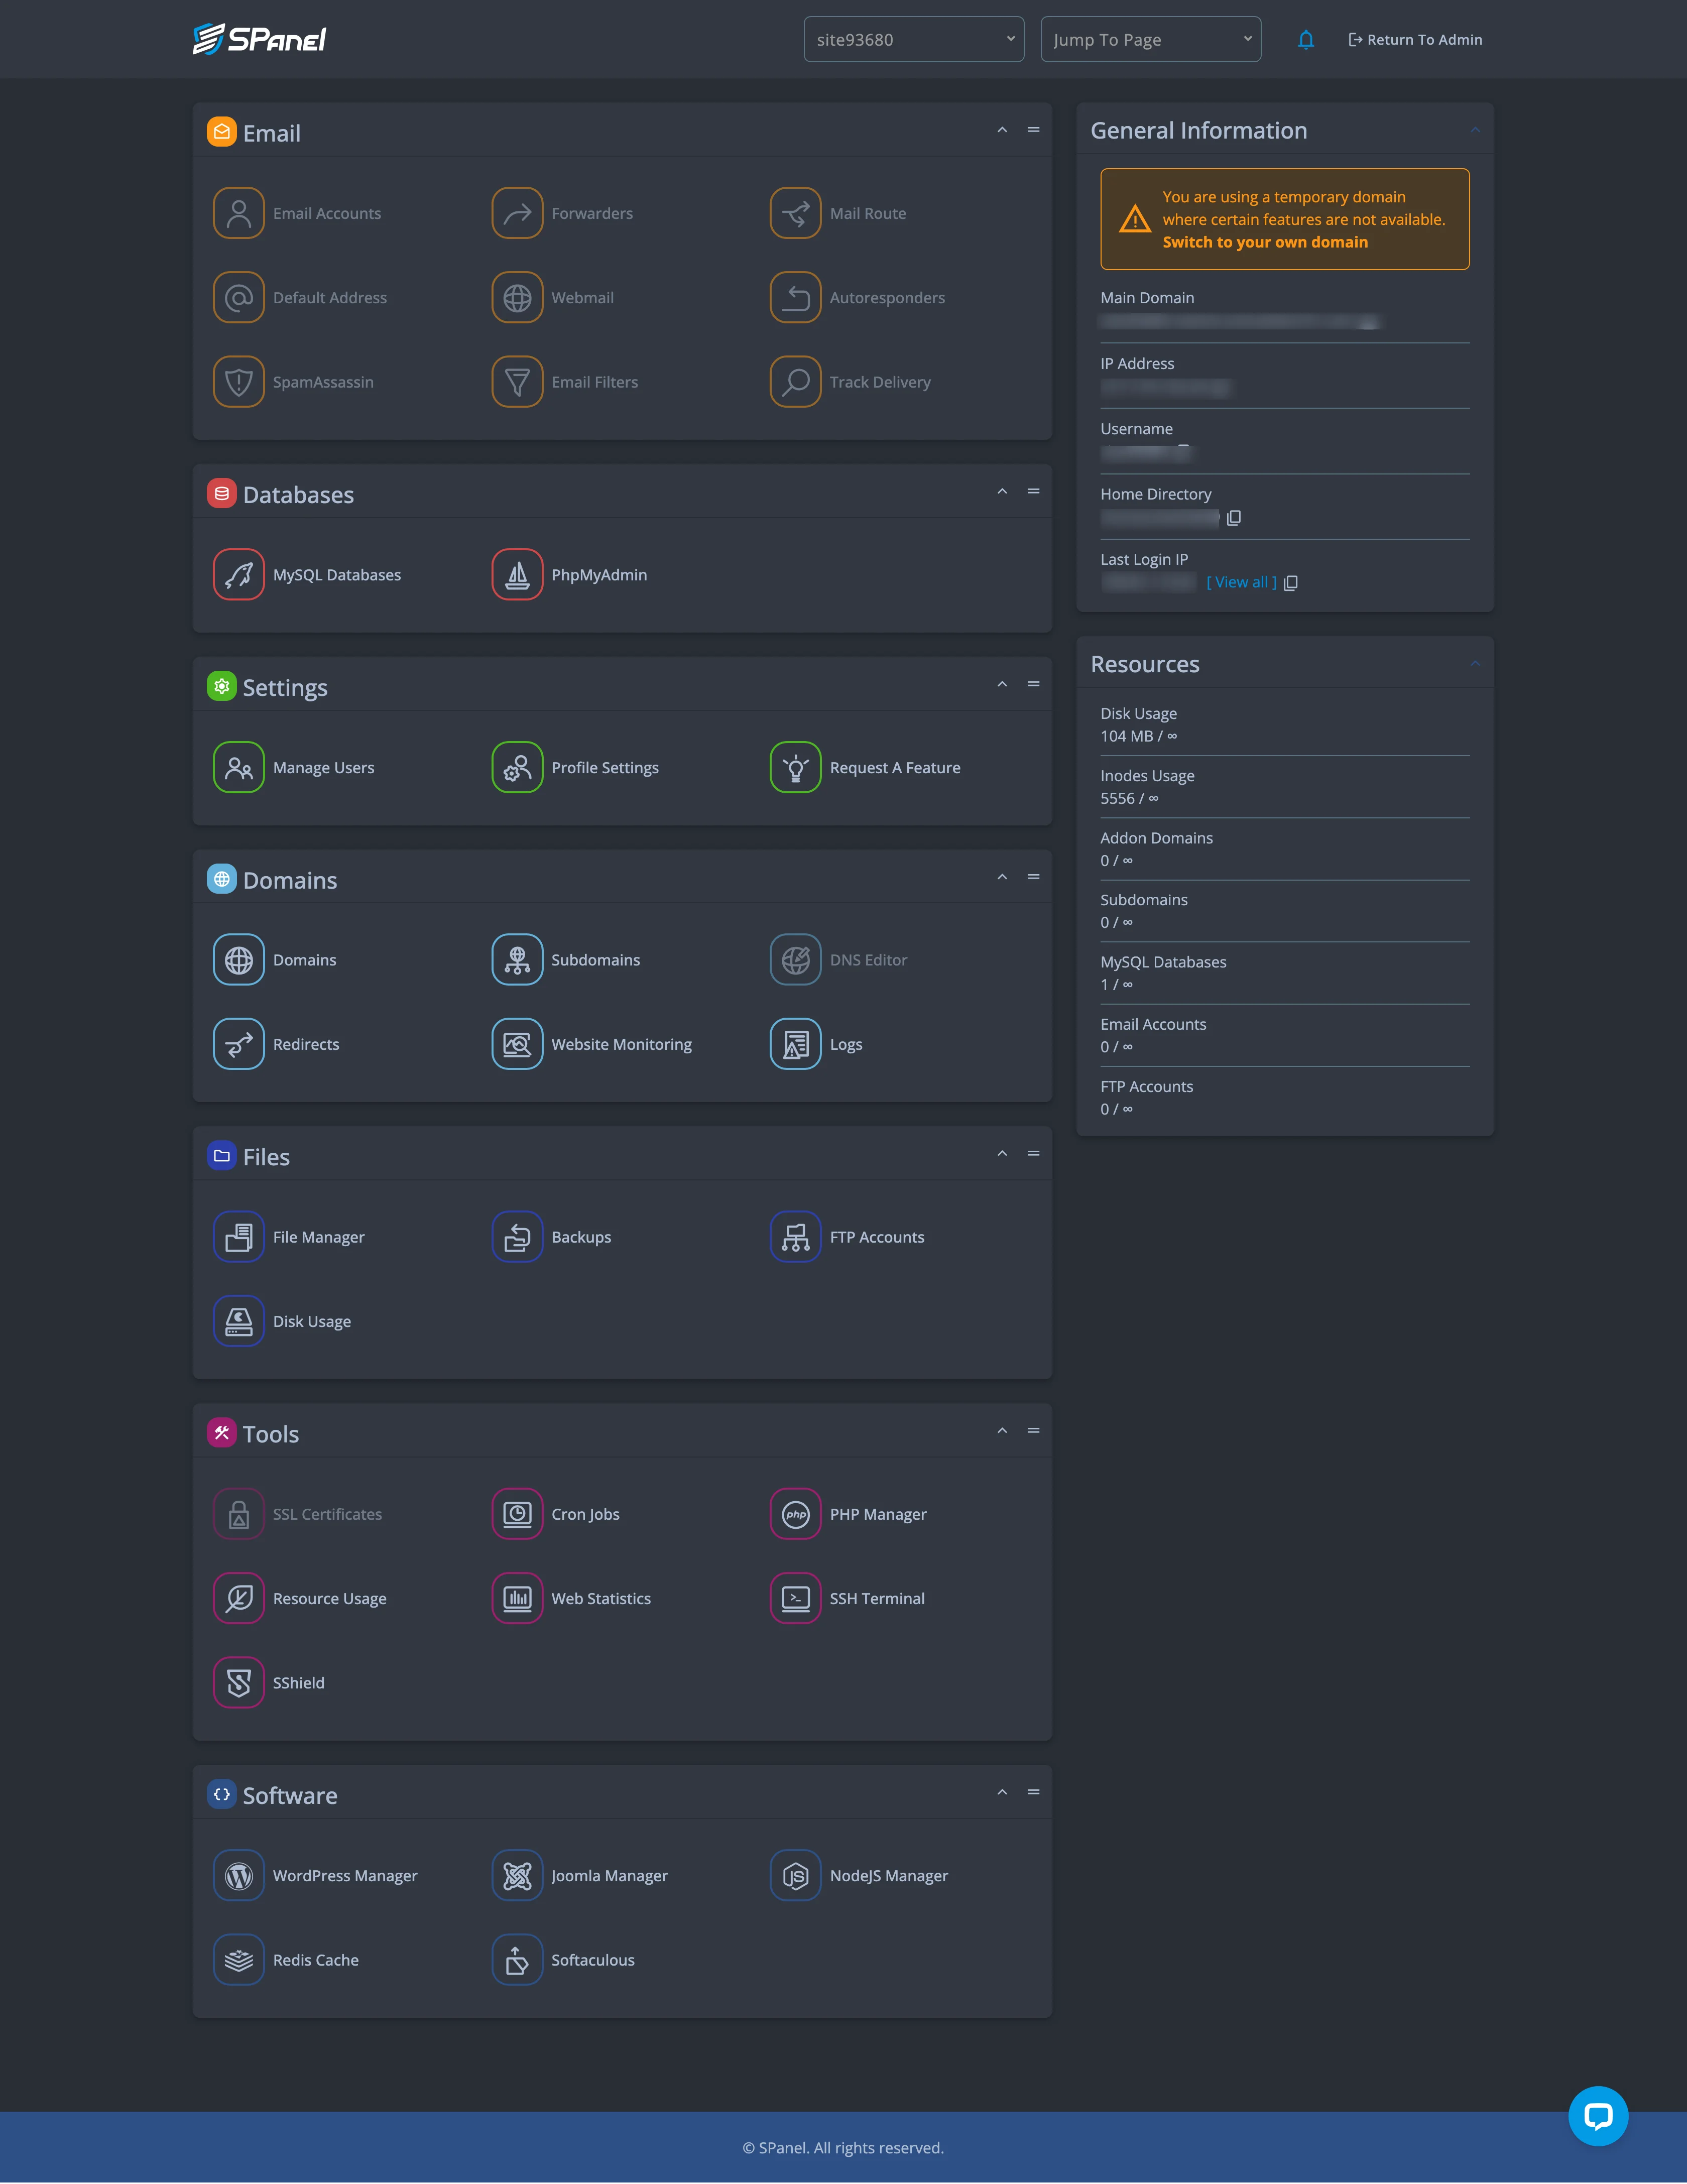Open FTP Accounts icon

point(795,1237)
